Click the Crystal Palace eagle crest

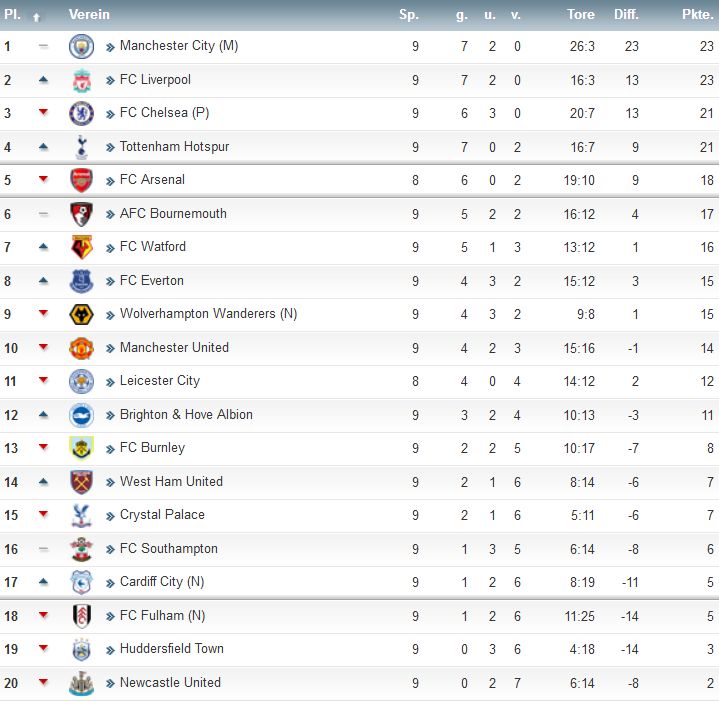tap(81, 516)
